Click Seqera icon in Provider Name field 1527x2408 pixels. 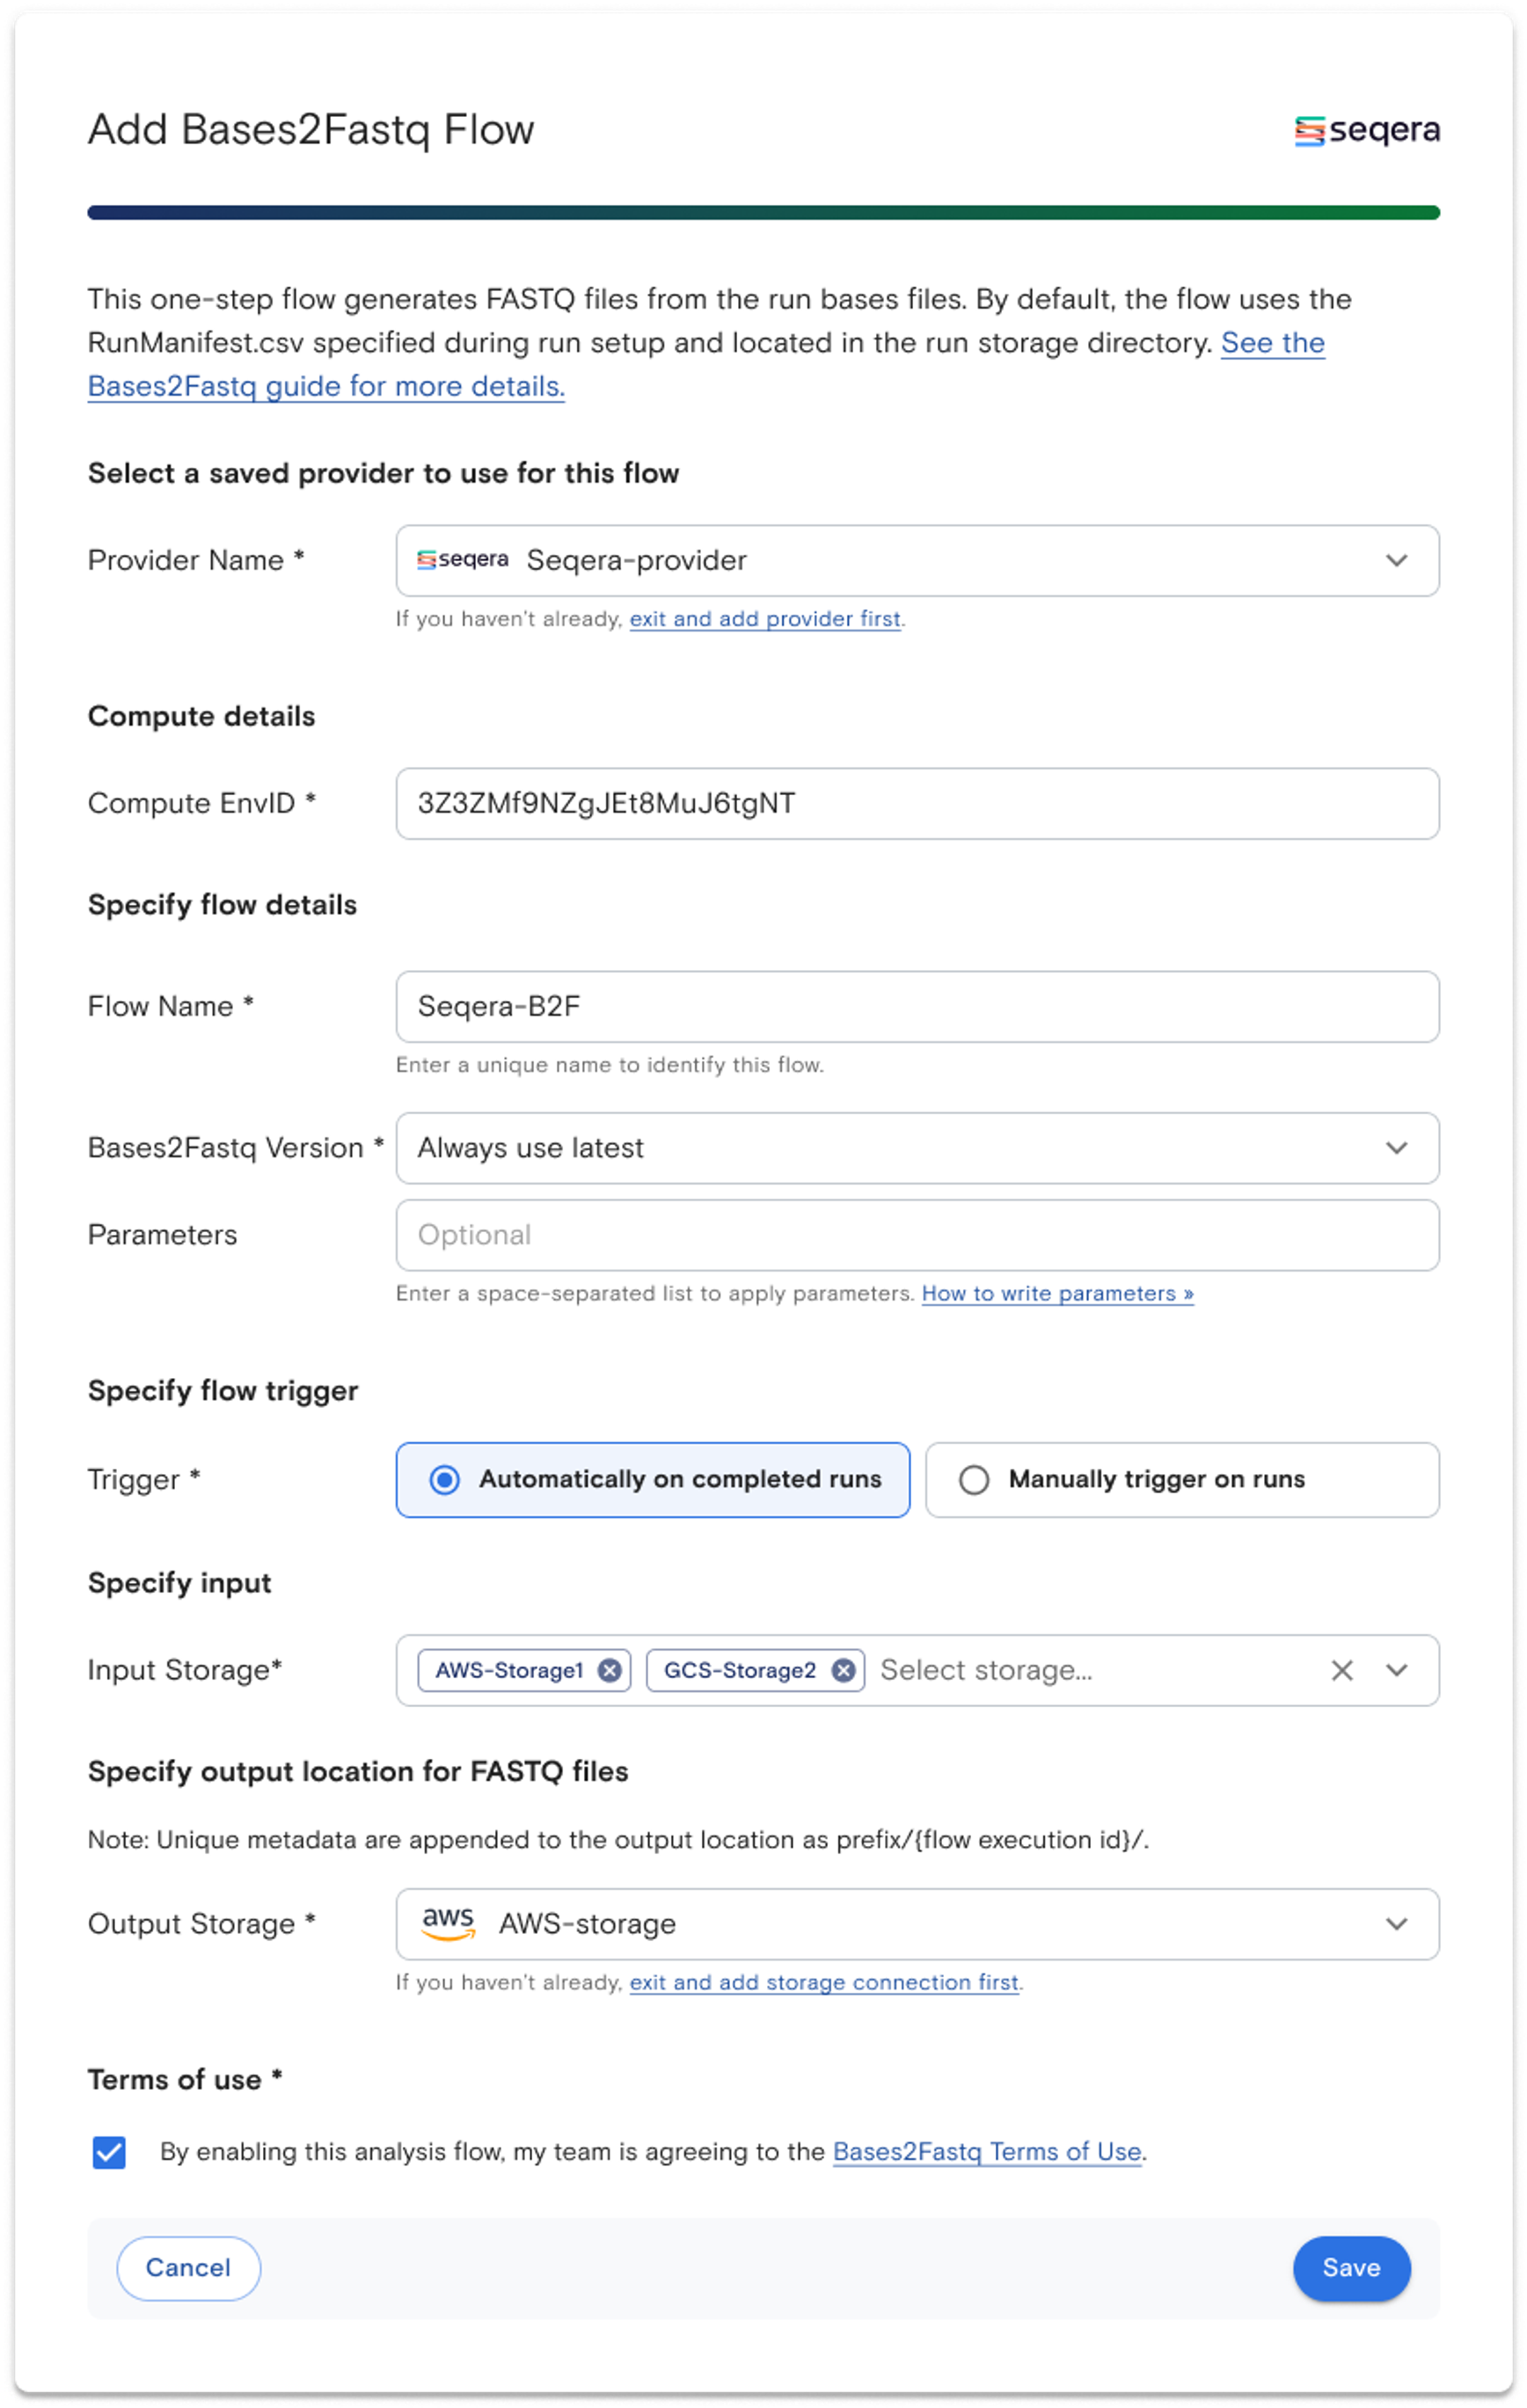point(463,560)
